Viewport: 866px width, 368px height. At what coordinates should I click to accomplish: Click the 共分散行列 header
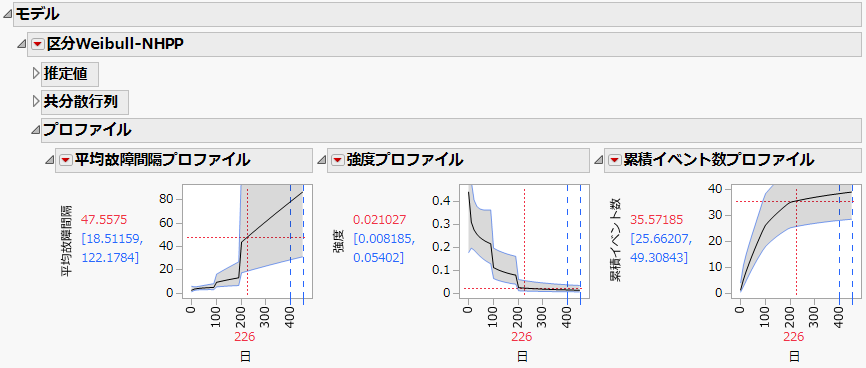85,102
